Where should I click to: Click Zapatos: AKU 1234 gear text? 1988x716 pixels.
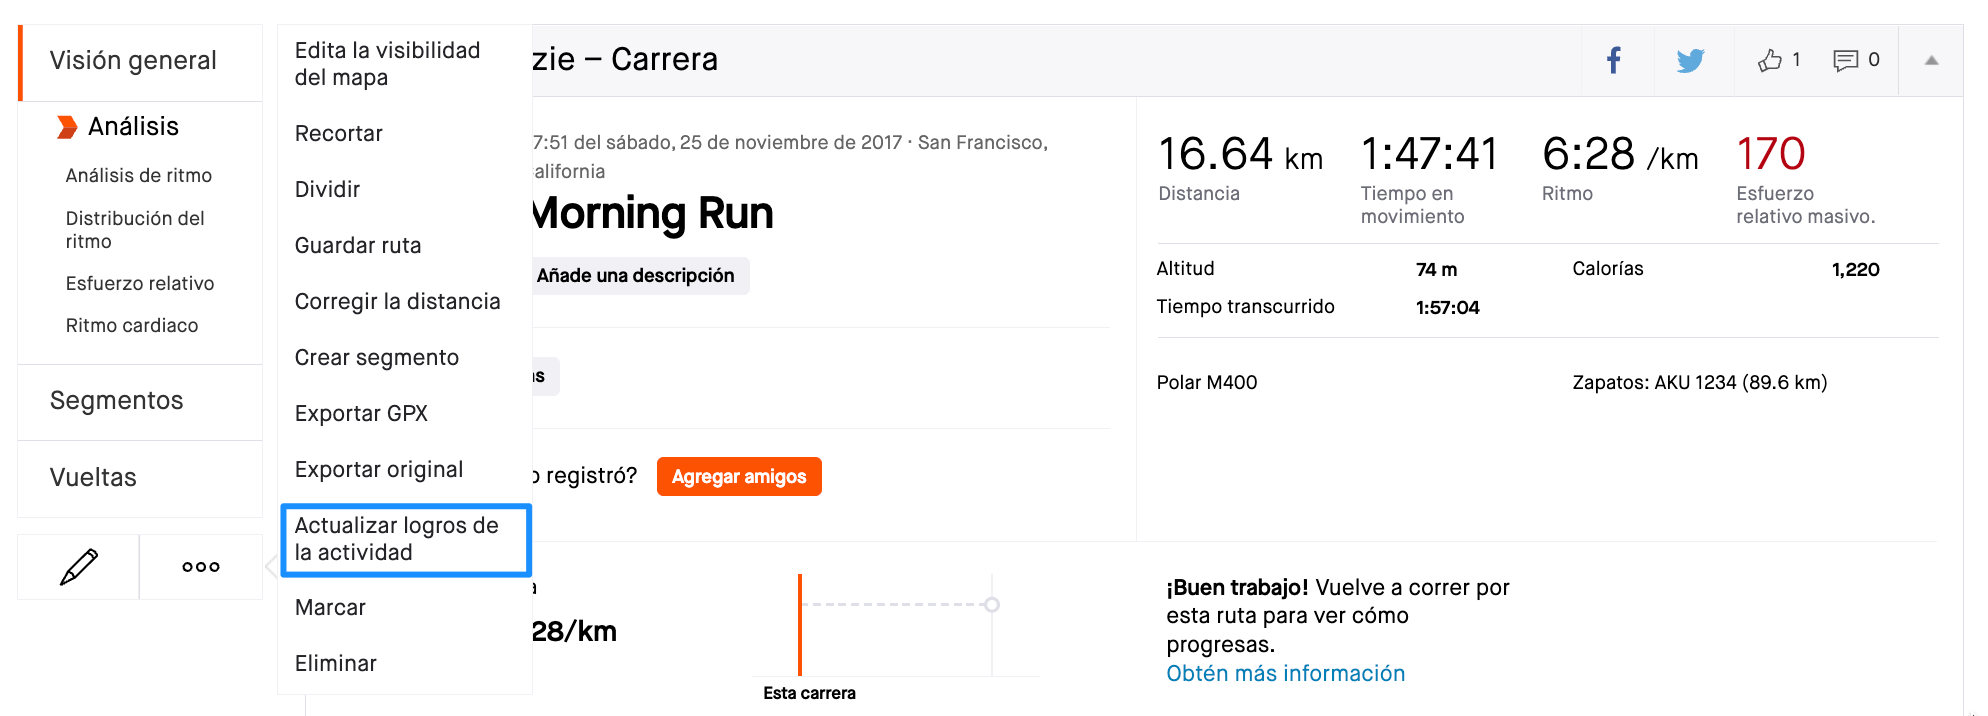tap(1700, 383)
